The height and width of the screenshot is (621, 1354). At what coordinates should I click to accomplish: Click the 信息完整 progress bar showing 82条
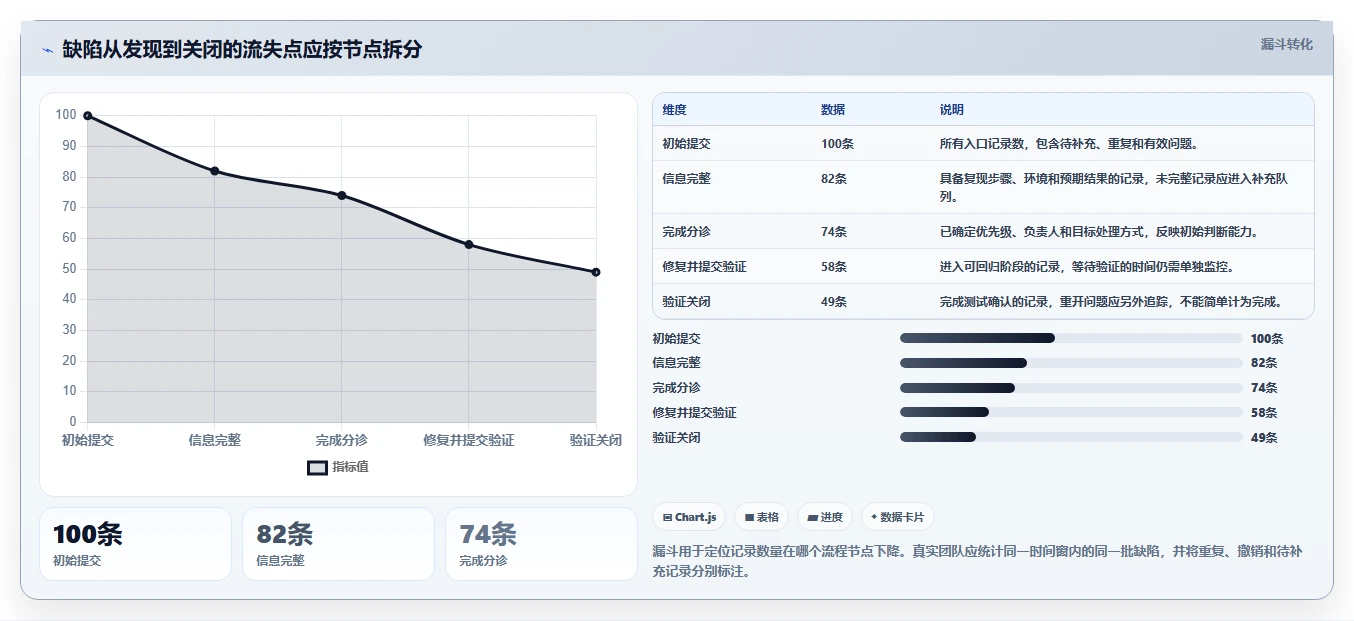pyautogui.click(x=1071, y=363)
